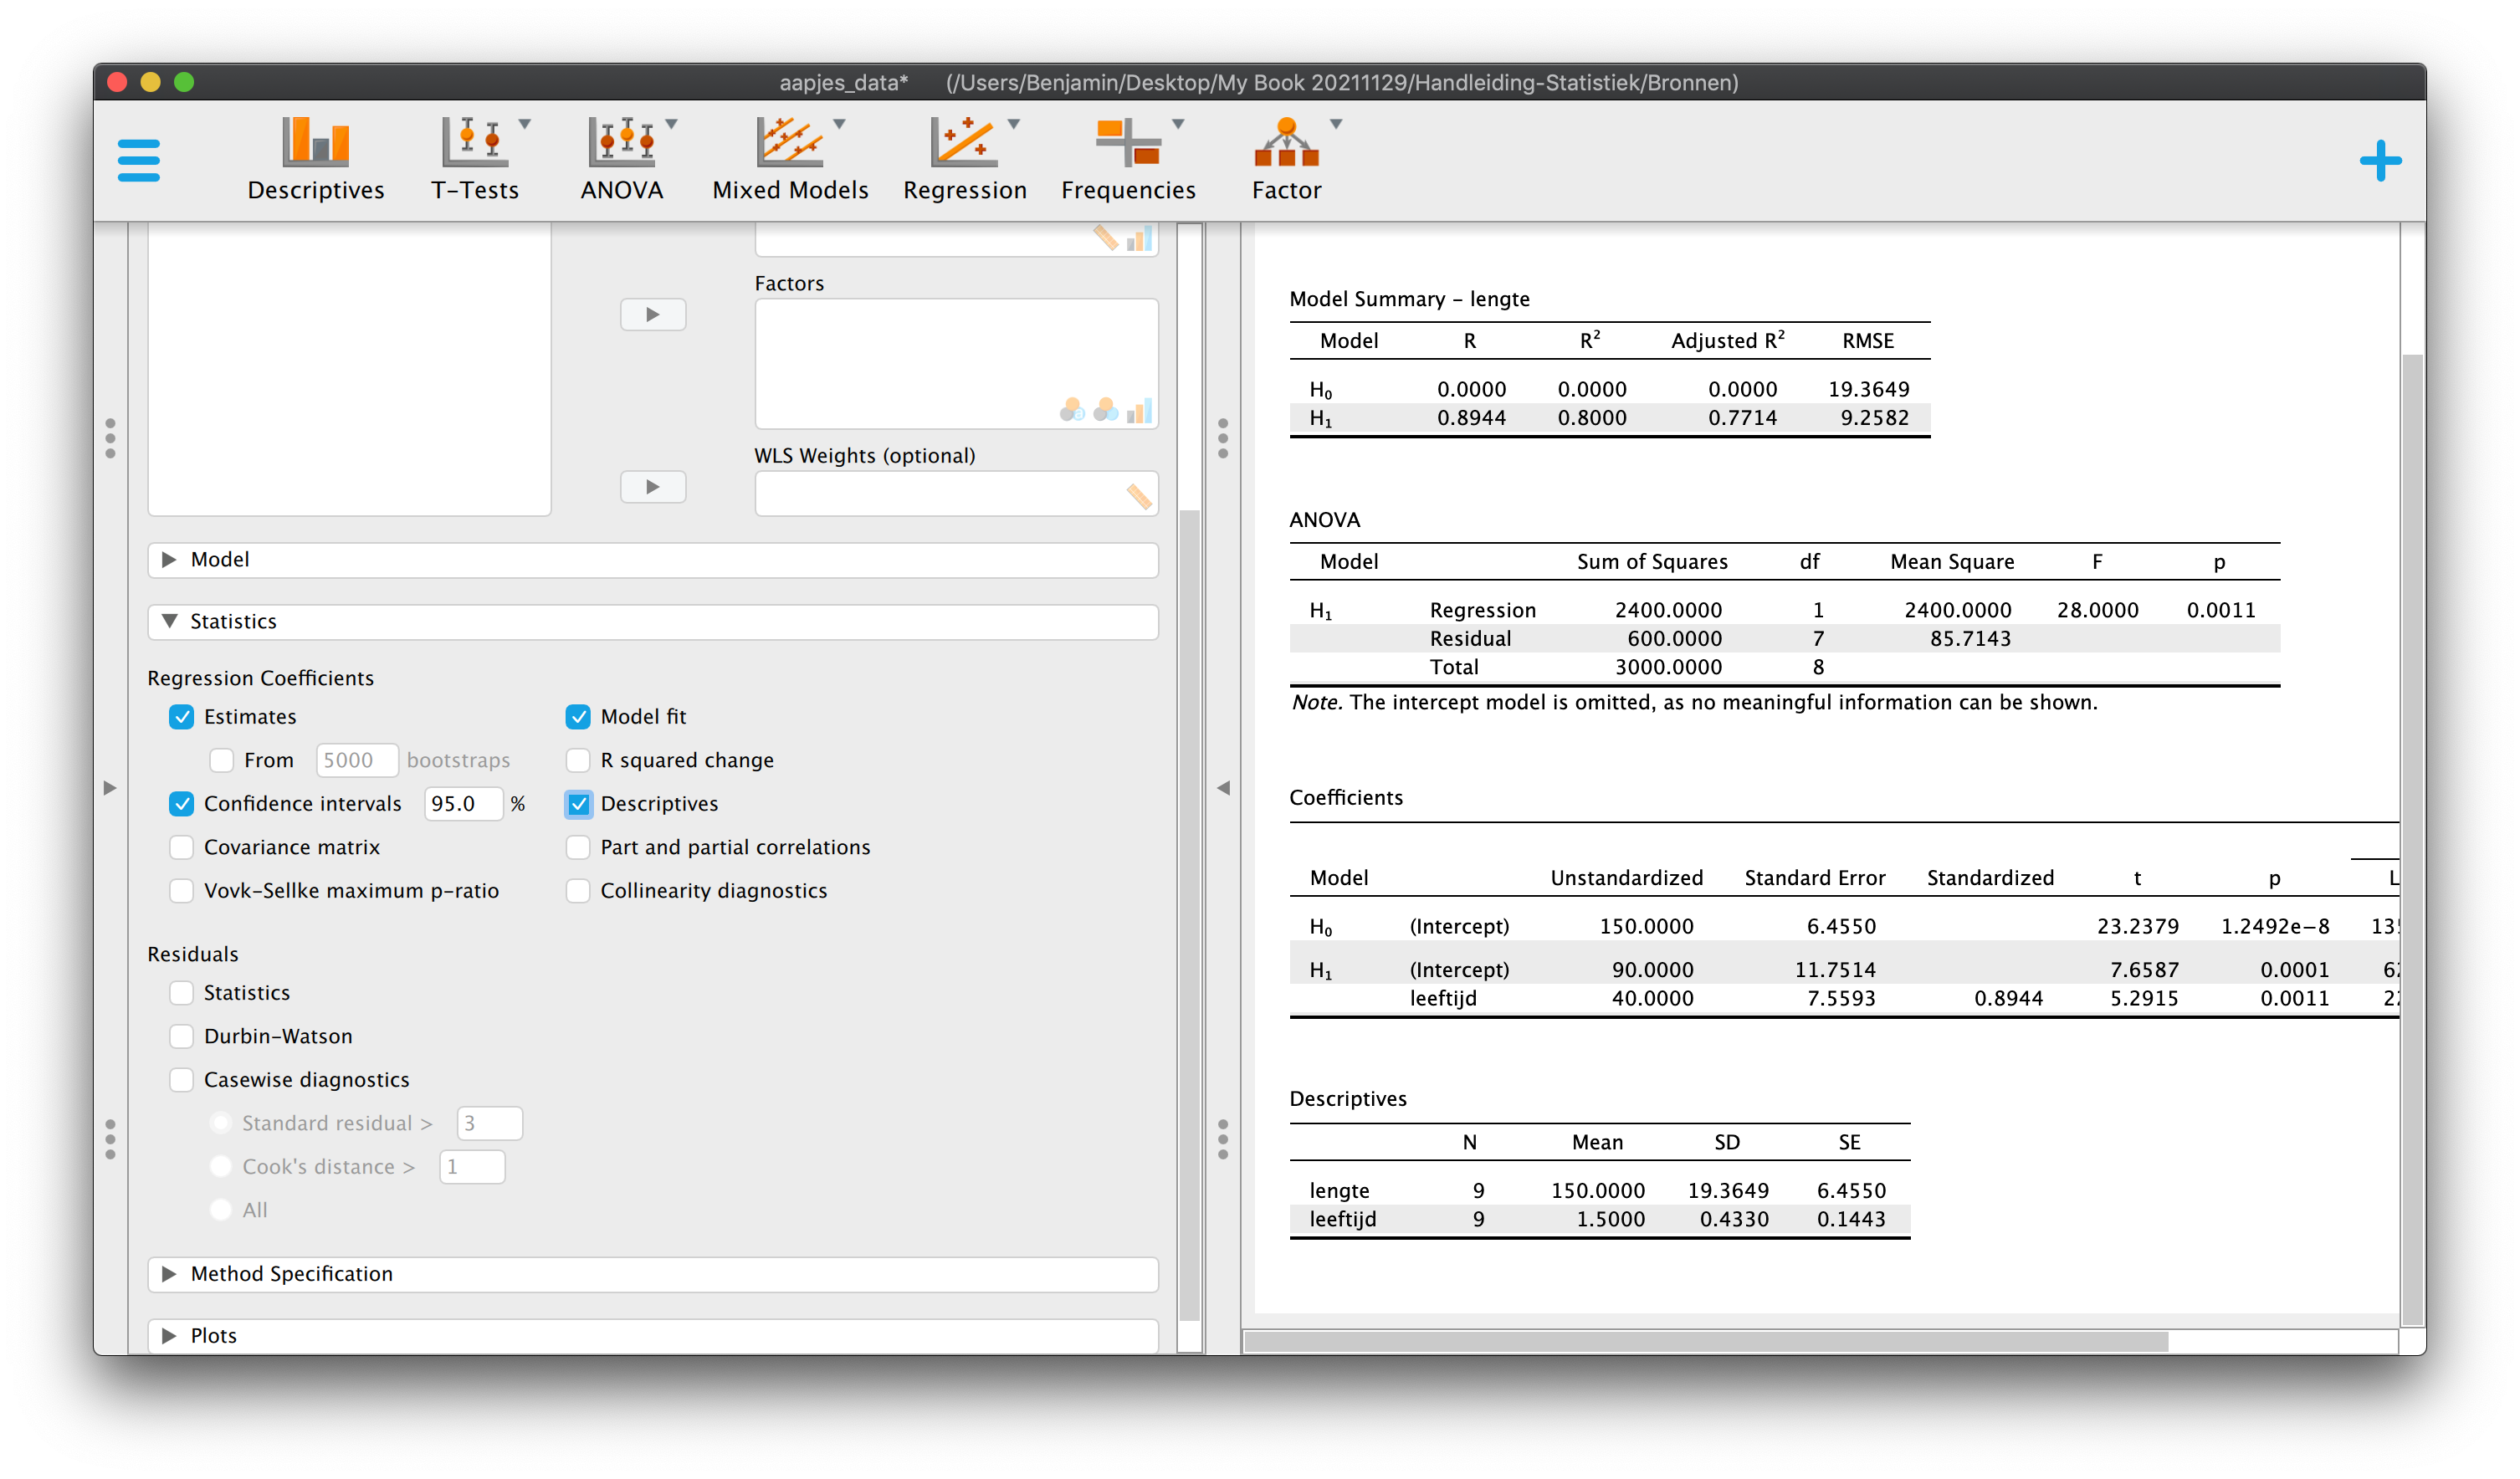Select the ANOVA results table title
2520x1479 pixels.
pyautogui.click(x=1325, y=520)
